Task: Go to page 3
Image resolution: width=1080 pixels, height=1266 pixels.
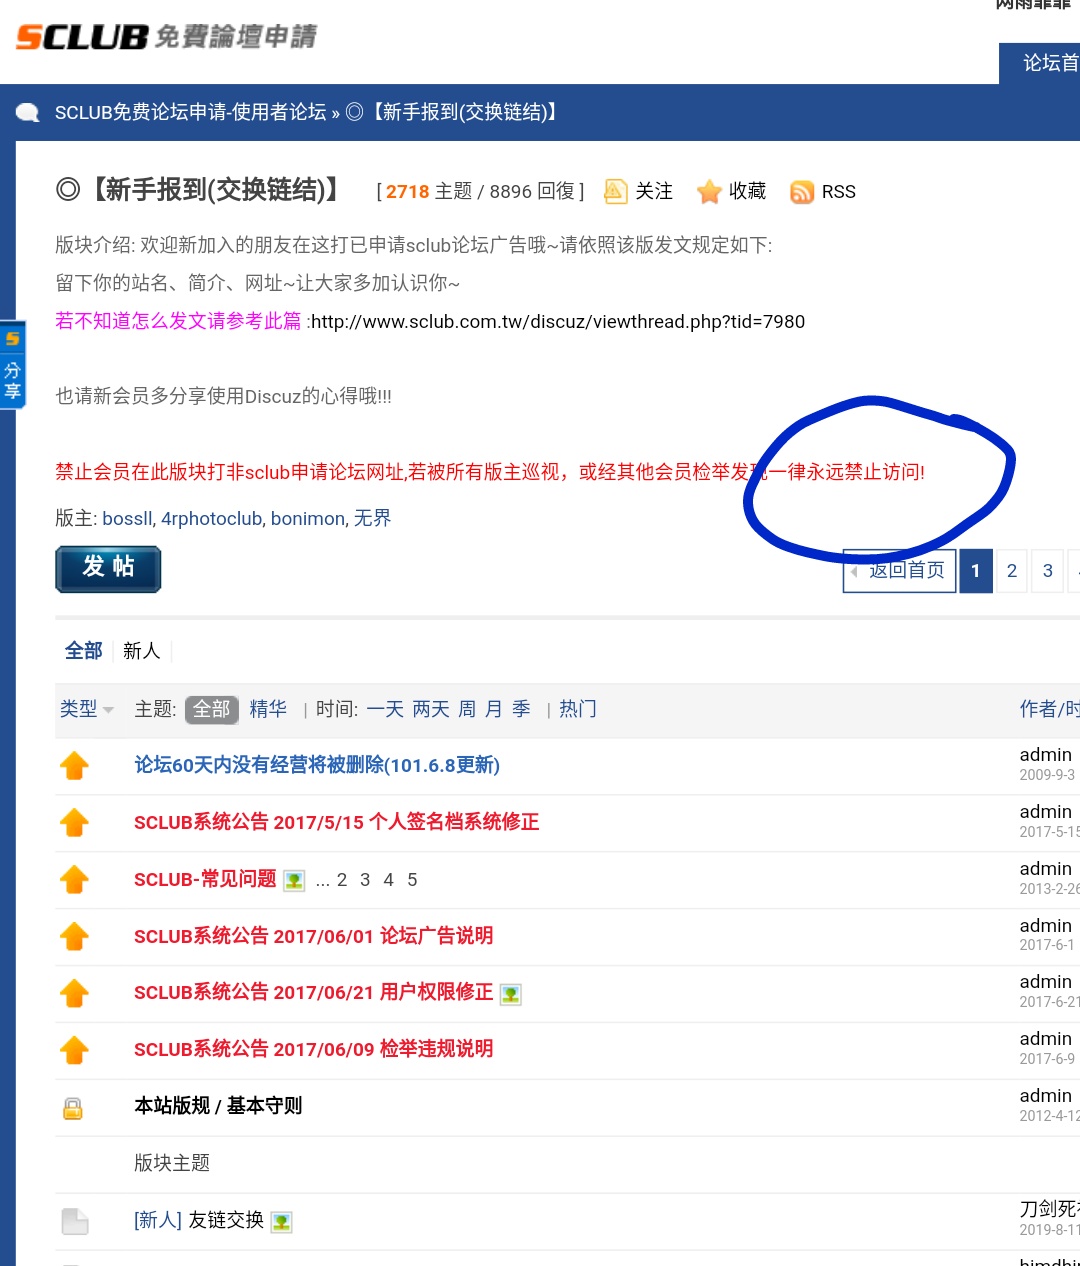Action: [x=1048, y=571]
